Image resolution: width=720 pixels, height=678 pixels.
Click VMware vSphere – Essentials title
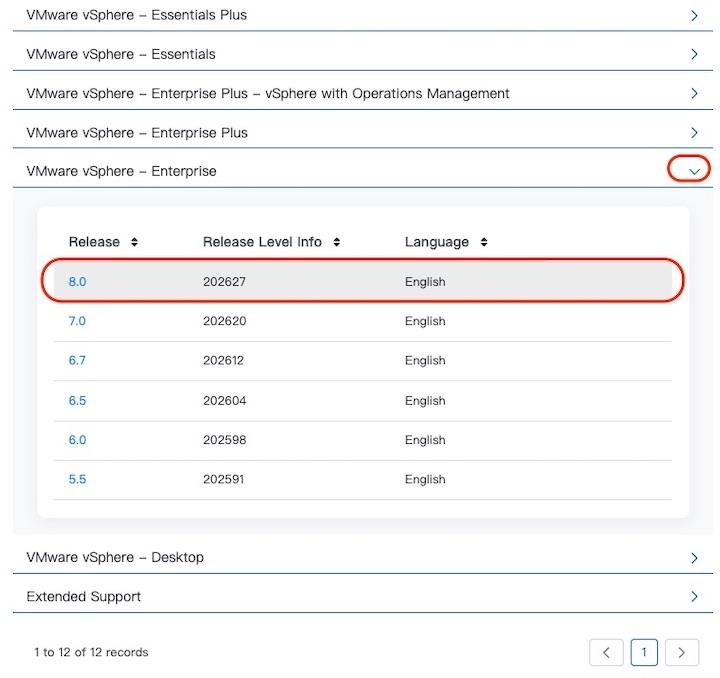click(121, 54)
